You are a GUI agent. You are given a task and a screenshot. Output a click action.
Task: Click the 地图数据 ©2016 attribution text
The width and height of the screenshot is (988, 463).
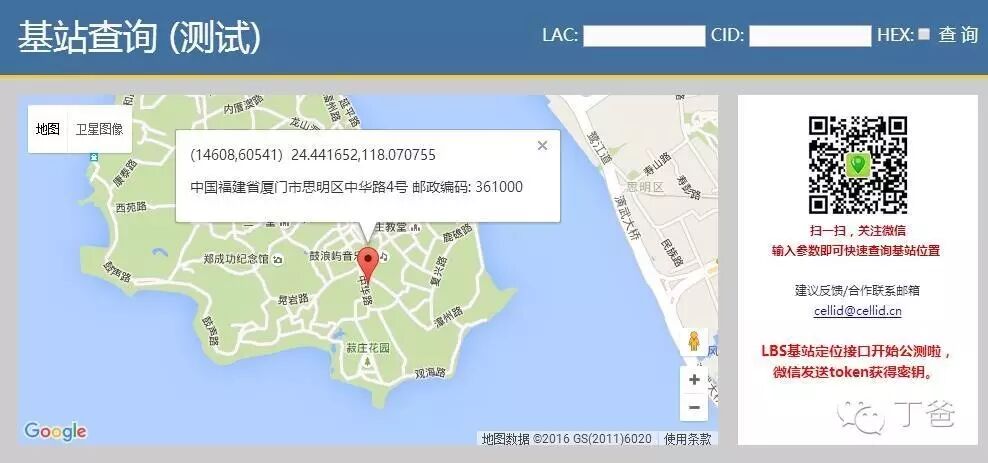click(566, 439)
